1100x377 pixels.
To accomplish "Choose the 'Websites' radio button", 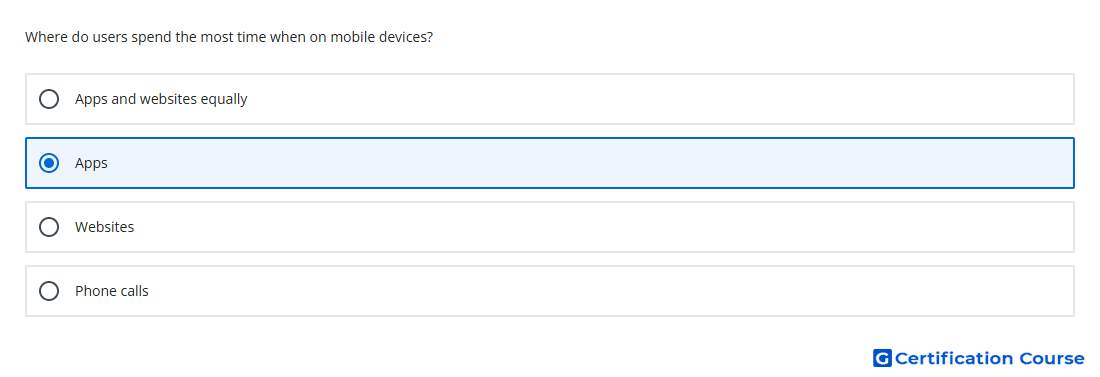I will pos(49,227).
